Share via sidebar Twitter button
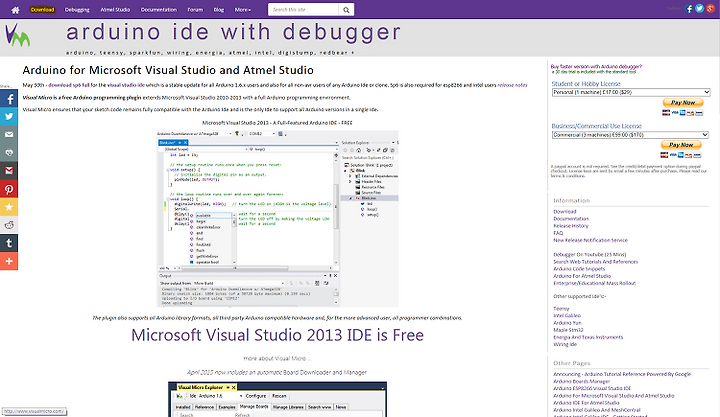The image size is (720, 417). click(9, 117)
